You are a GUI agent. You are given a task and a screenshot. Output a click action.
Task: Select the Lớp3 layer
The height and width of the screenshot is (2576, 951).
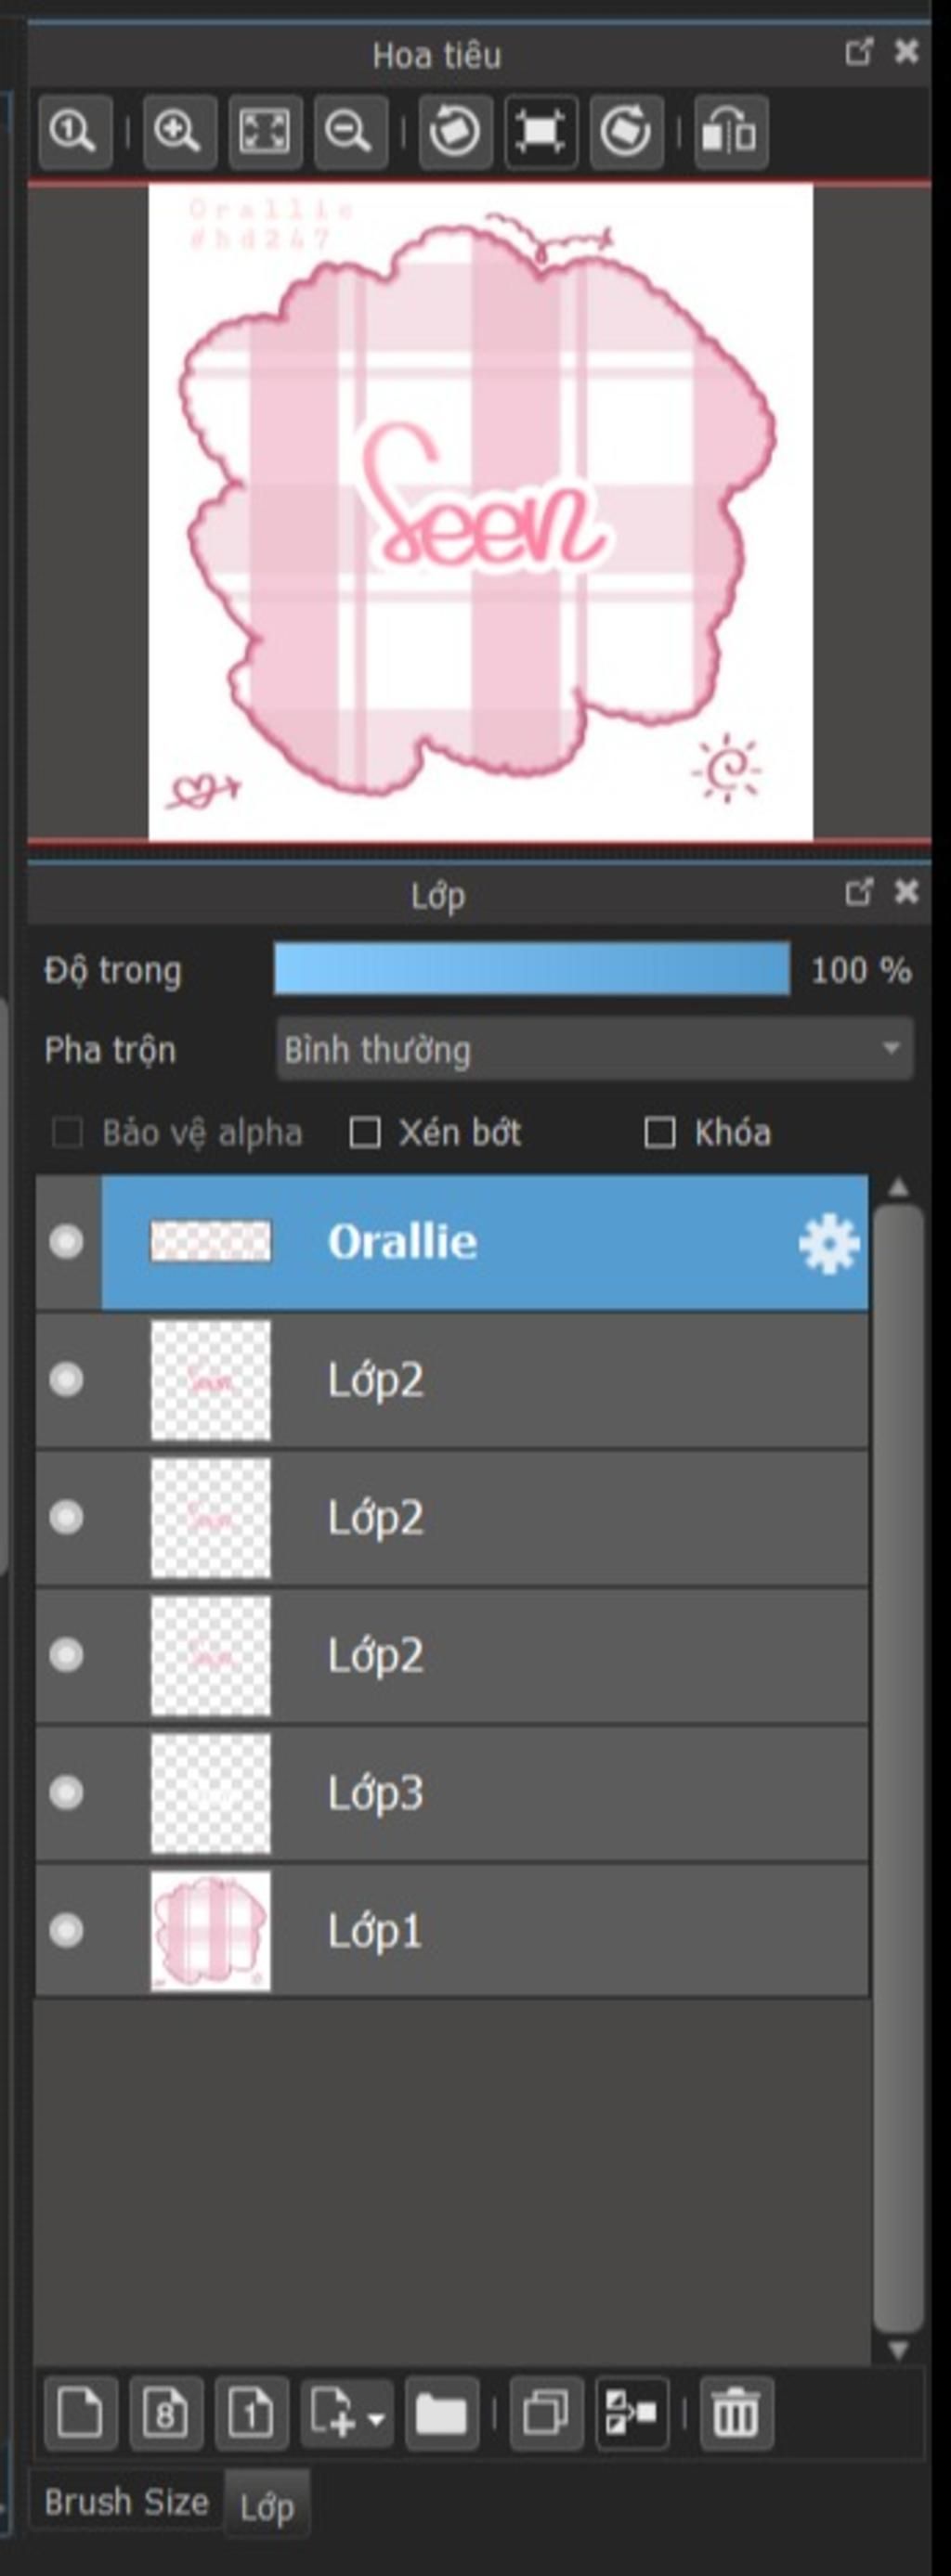(500, 1793)
